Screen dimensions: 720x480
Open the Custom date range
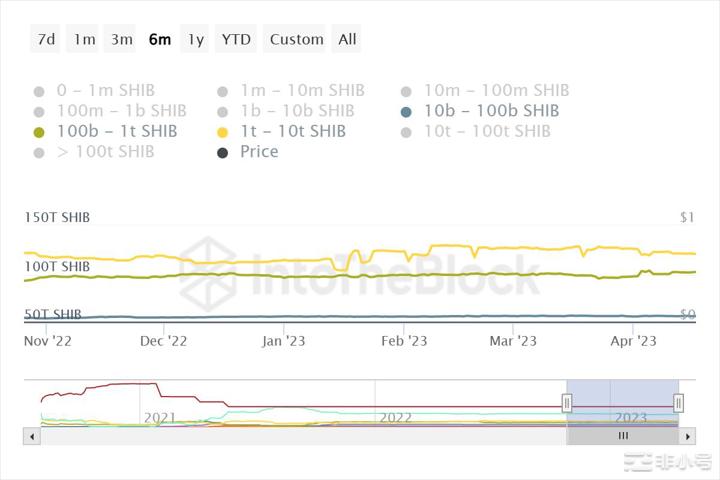[x=296, y=39]
